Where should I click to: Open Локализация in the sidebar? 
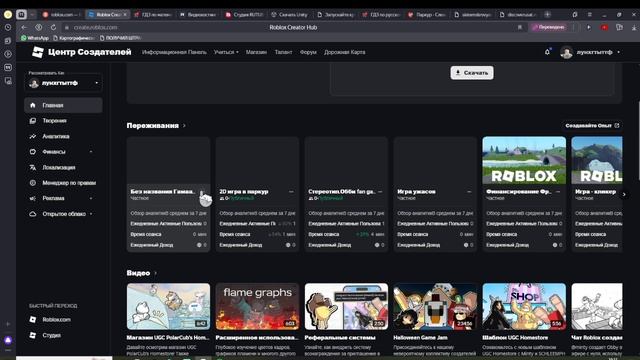coord(63,167)
